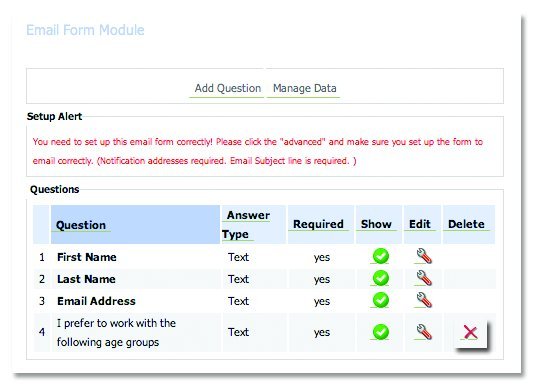Toggle show checkmark for Email Address
Image resolution: width=541 pixels, height=391 pixels.
(x=381, y=300)
